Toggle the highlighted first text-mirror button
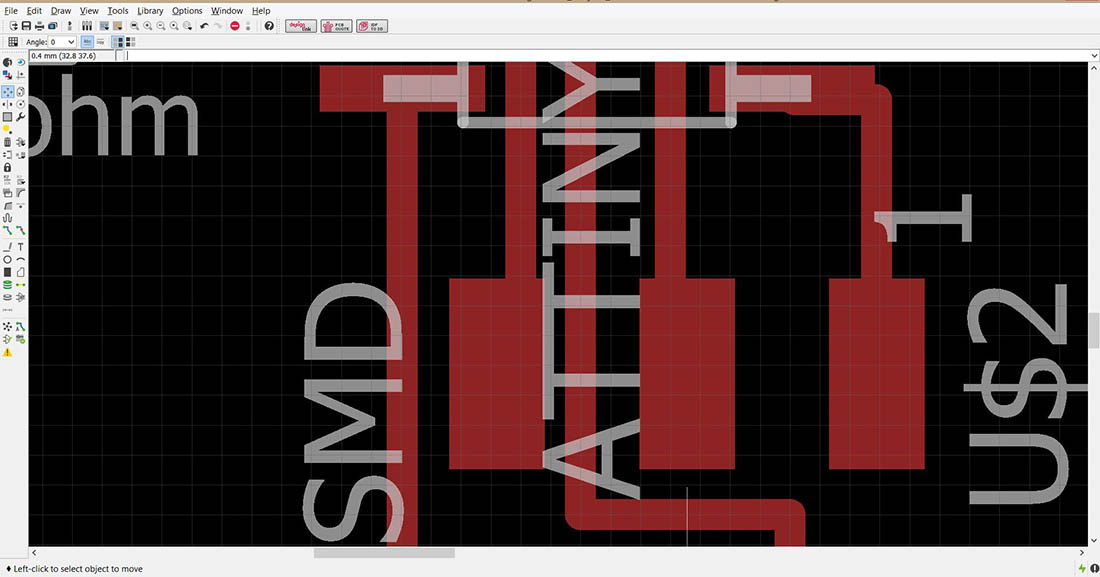Image resolution: width=1100 pixels, height=577 pixels. click(87, 41)
